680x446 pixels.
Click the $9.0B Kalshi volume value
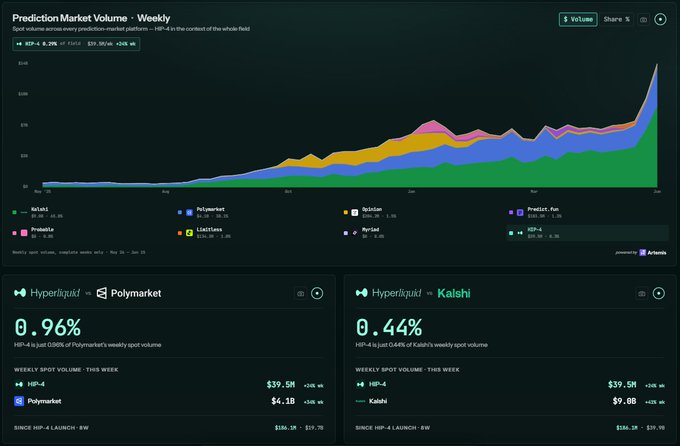coord(624,401)
